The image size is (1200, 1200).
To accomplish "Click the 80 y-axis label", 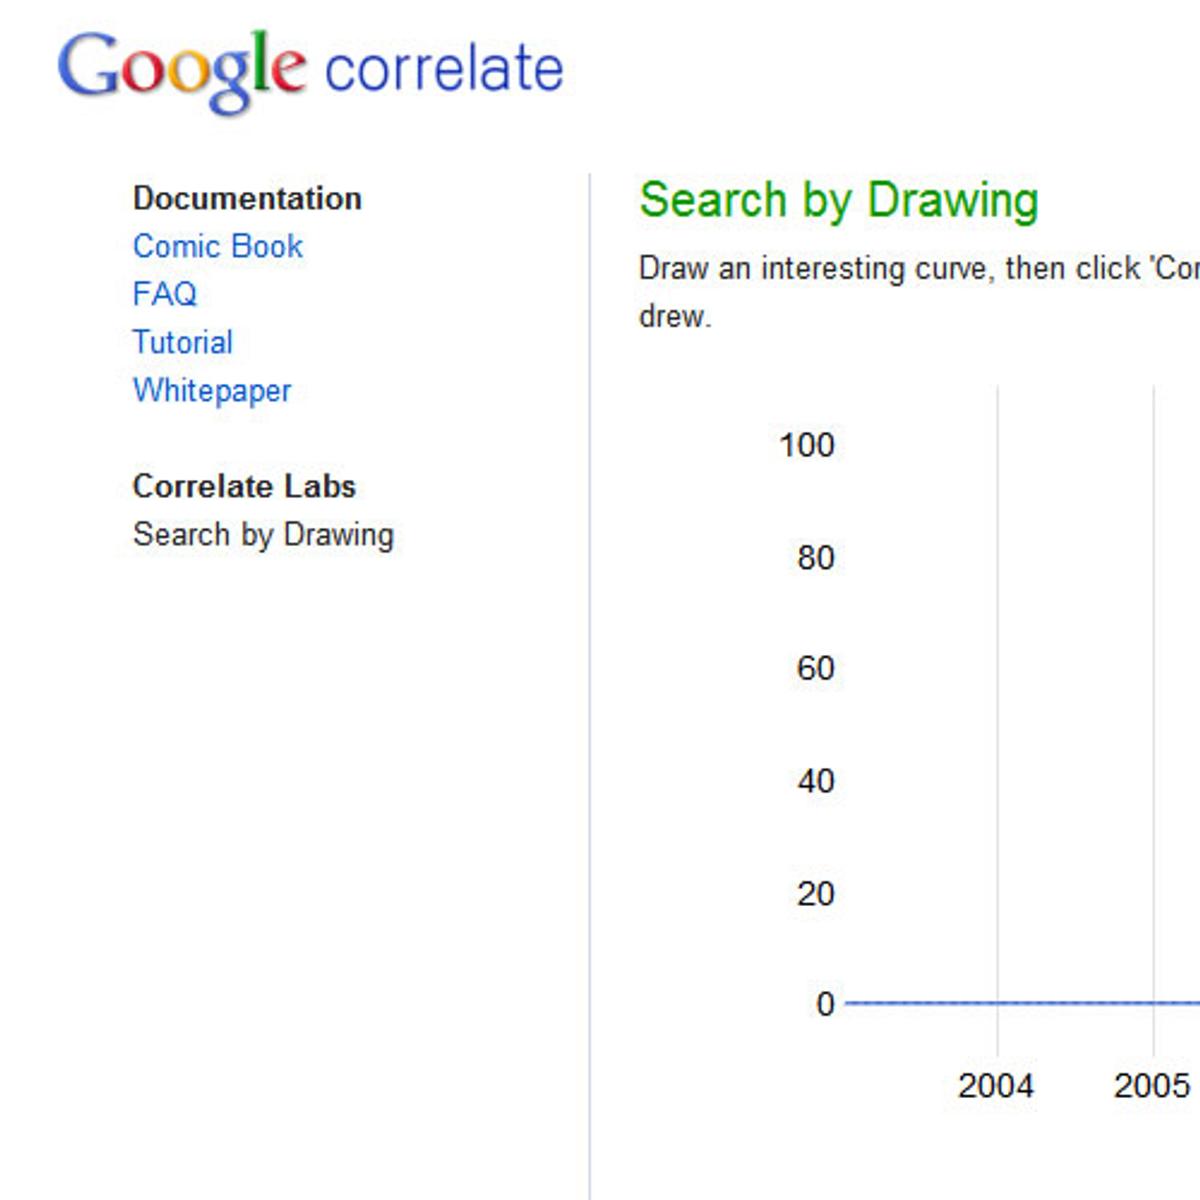I will 815,557.
